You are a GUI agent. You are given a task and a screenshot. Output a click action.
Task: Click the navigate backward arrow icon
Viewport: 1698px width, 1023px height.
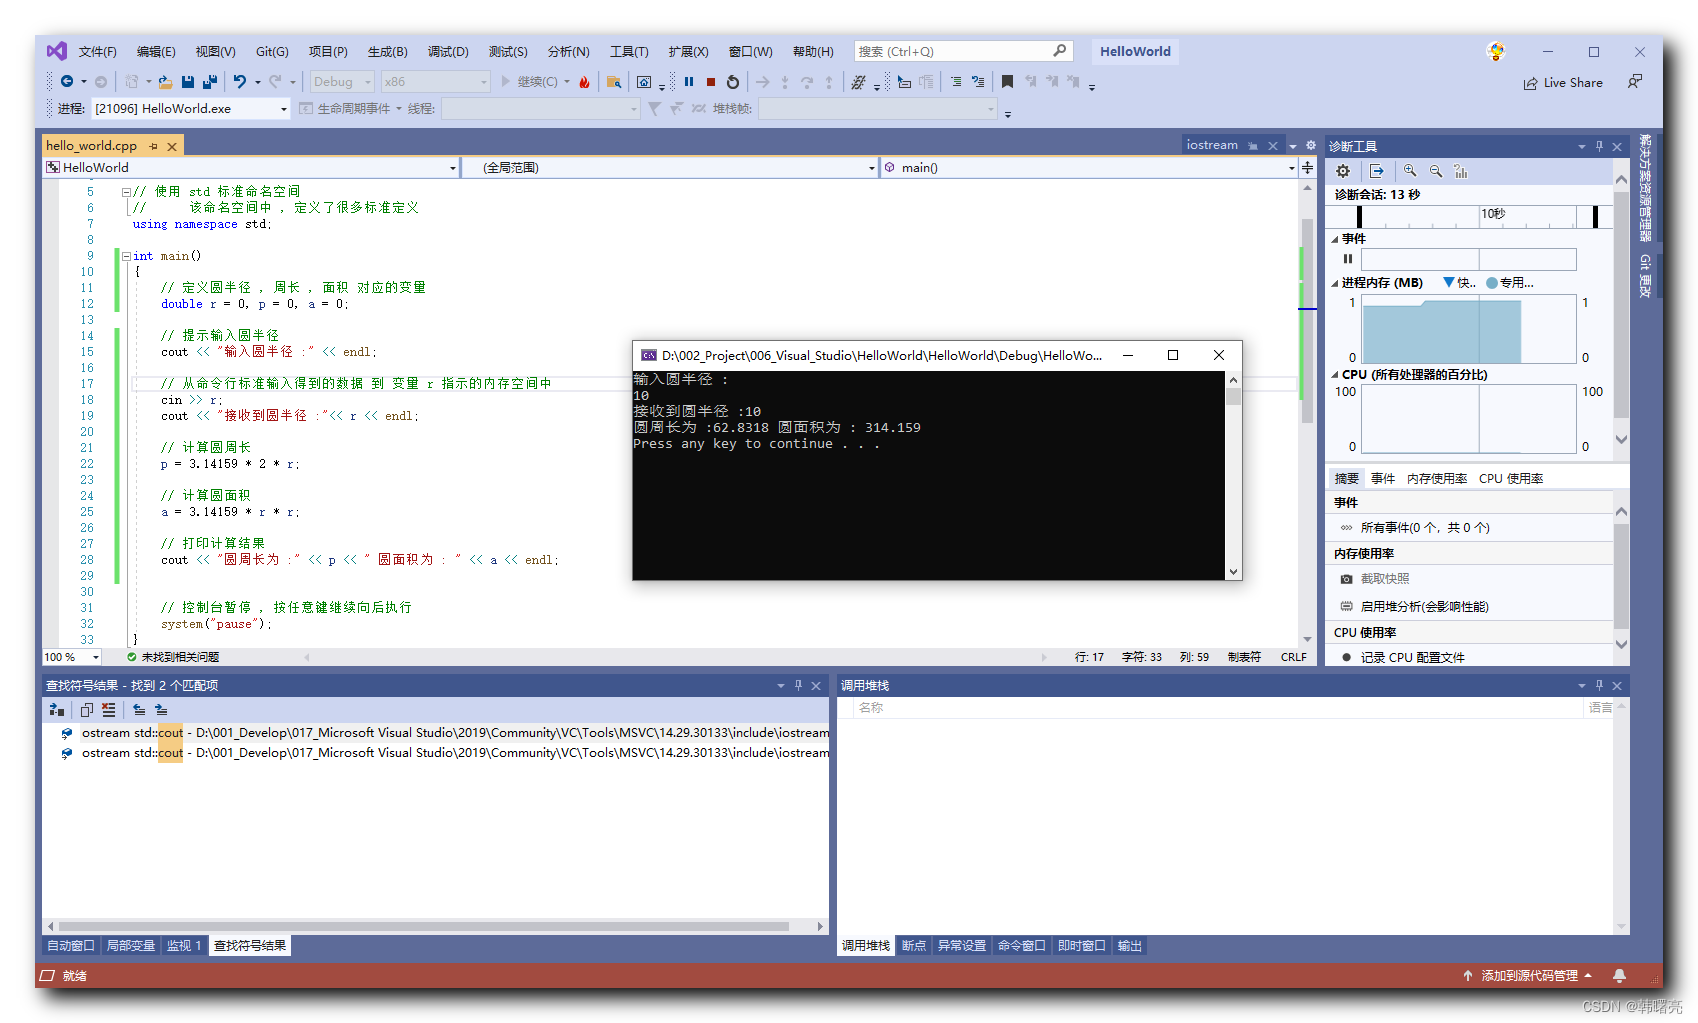coord(67,82)
